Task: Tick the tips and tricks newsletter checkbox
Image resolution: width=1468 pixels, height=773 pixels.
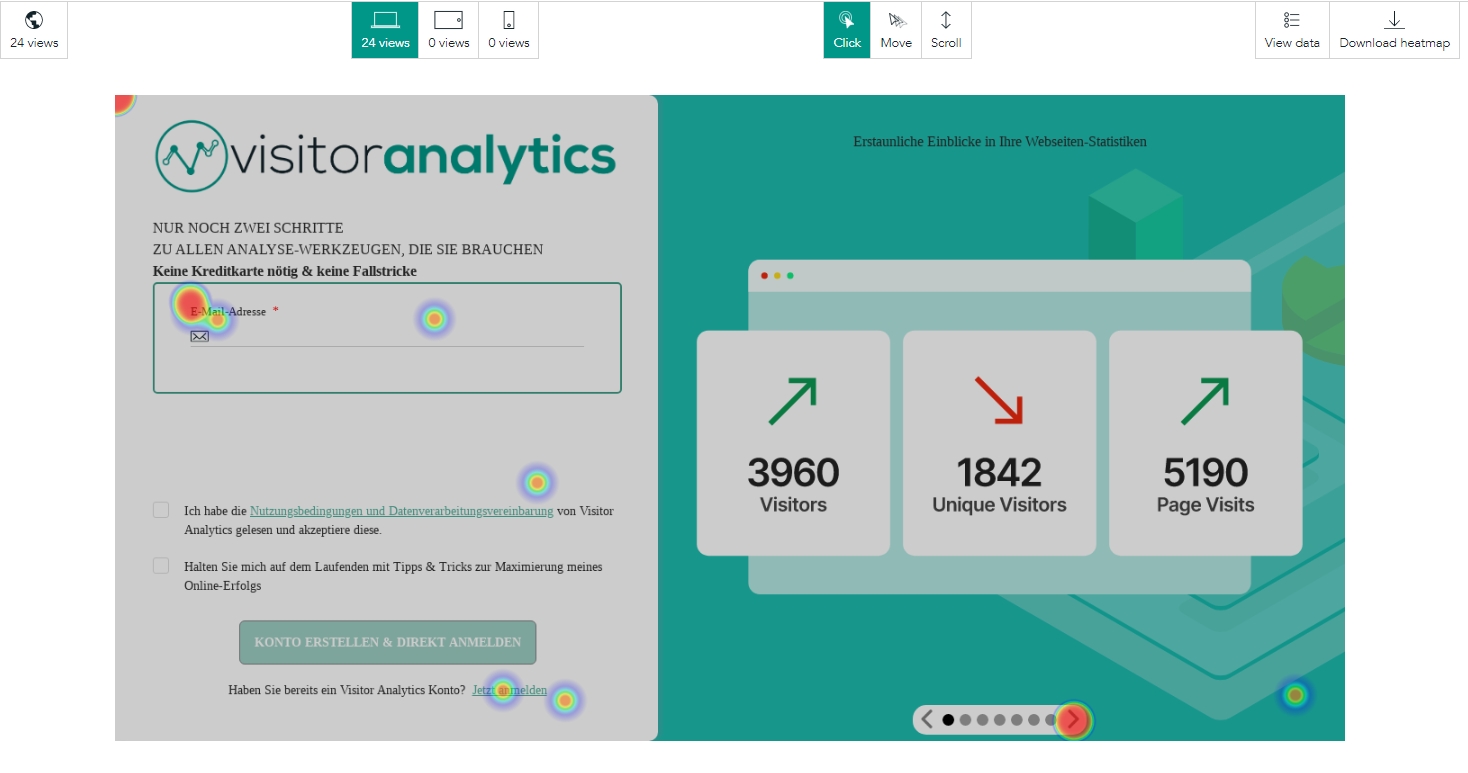Action: tap(161, 566)
